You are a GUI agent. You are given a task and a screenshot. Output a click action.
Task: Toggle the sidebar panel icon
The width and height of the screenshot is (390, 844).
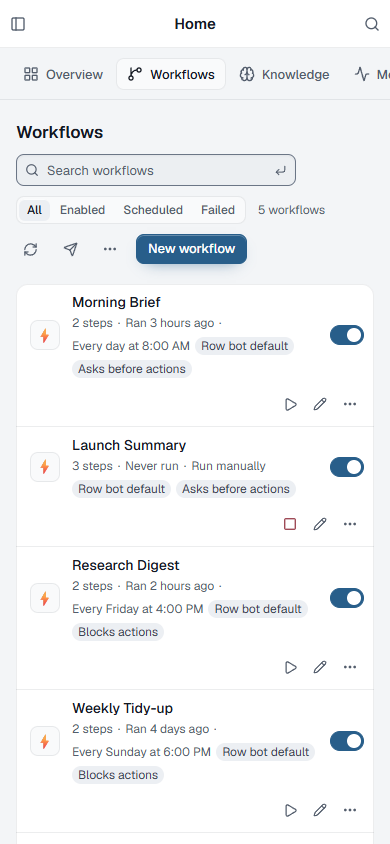(18, 24)
